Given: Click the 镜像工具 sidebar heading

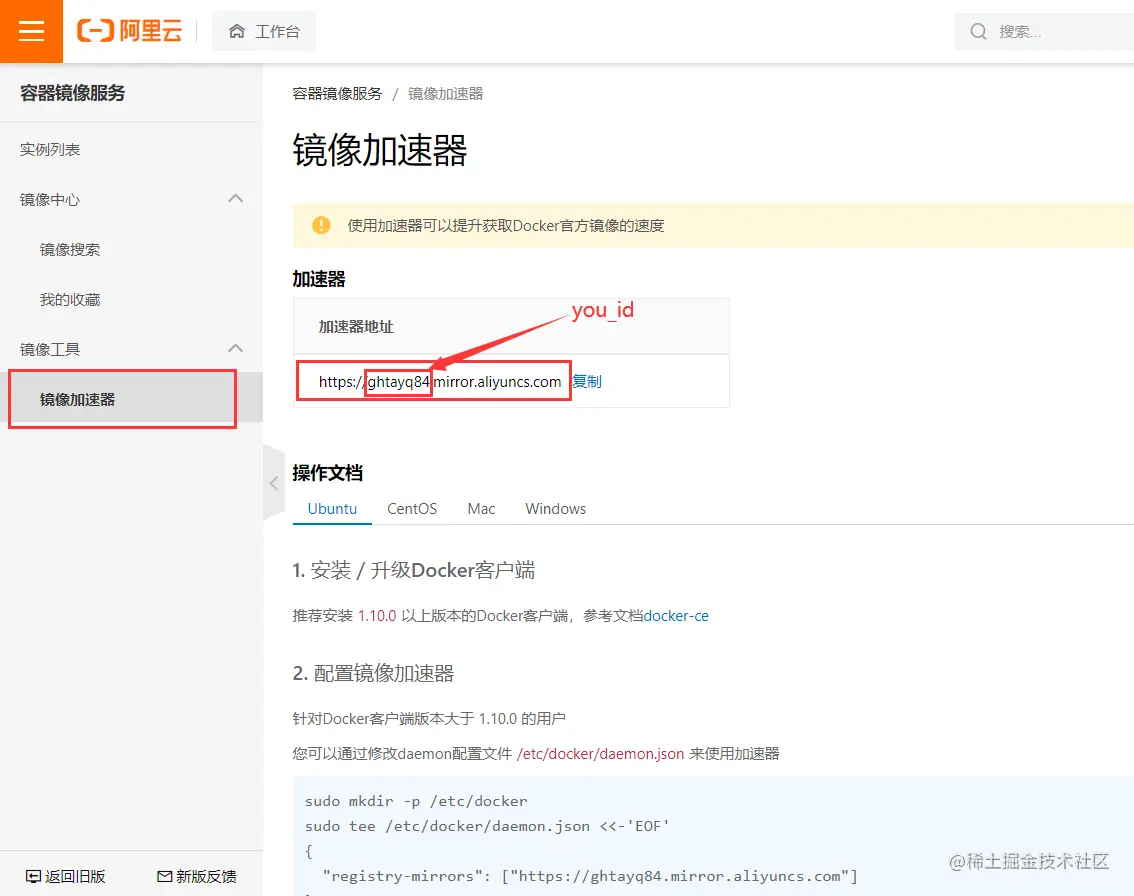Looking at the screenshot, I should 50,349.
